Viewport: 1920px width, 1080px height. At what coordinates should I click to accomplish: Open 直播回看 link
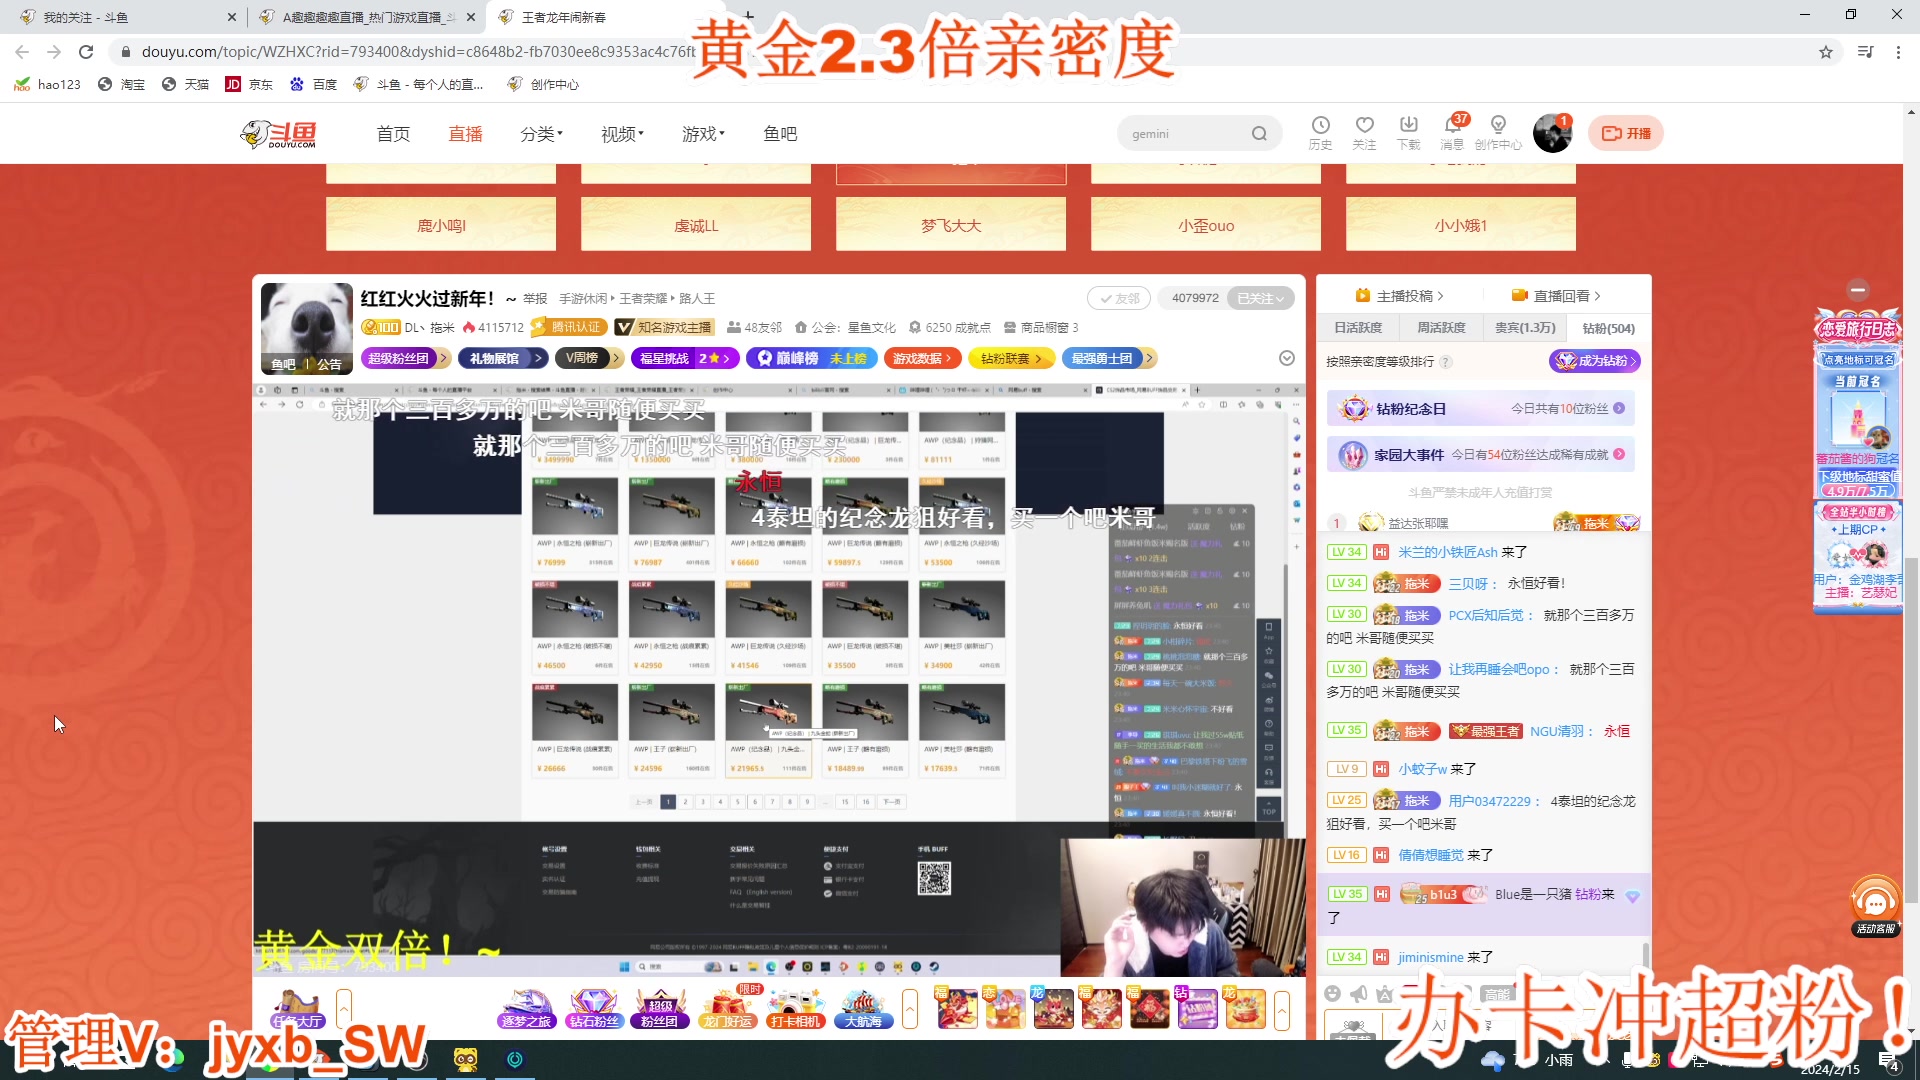1556,296
